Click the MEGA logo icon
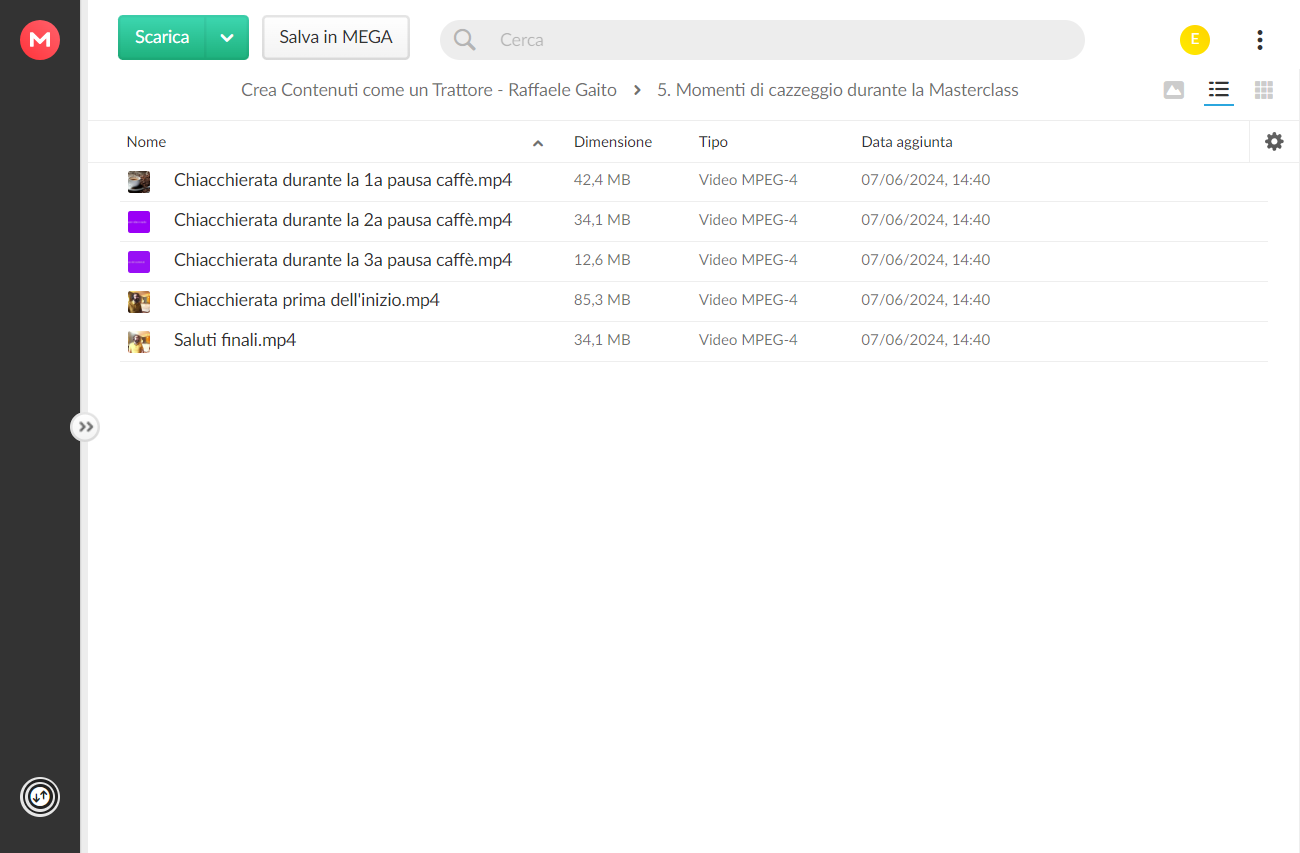 coord(40,40)
